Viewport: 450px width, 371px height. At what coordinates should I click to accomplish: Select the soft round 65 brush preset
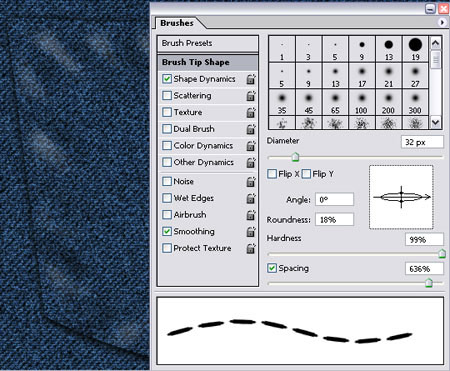coord(335,102)
